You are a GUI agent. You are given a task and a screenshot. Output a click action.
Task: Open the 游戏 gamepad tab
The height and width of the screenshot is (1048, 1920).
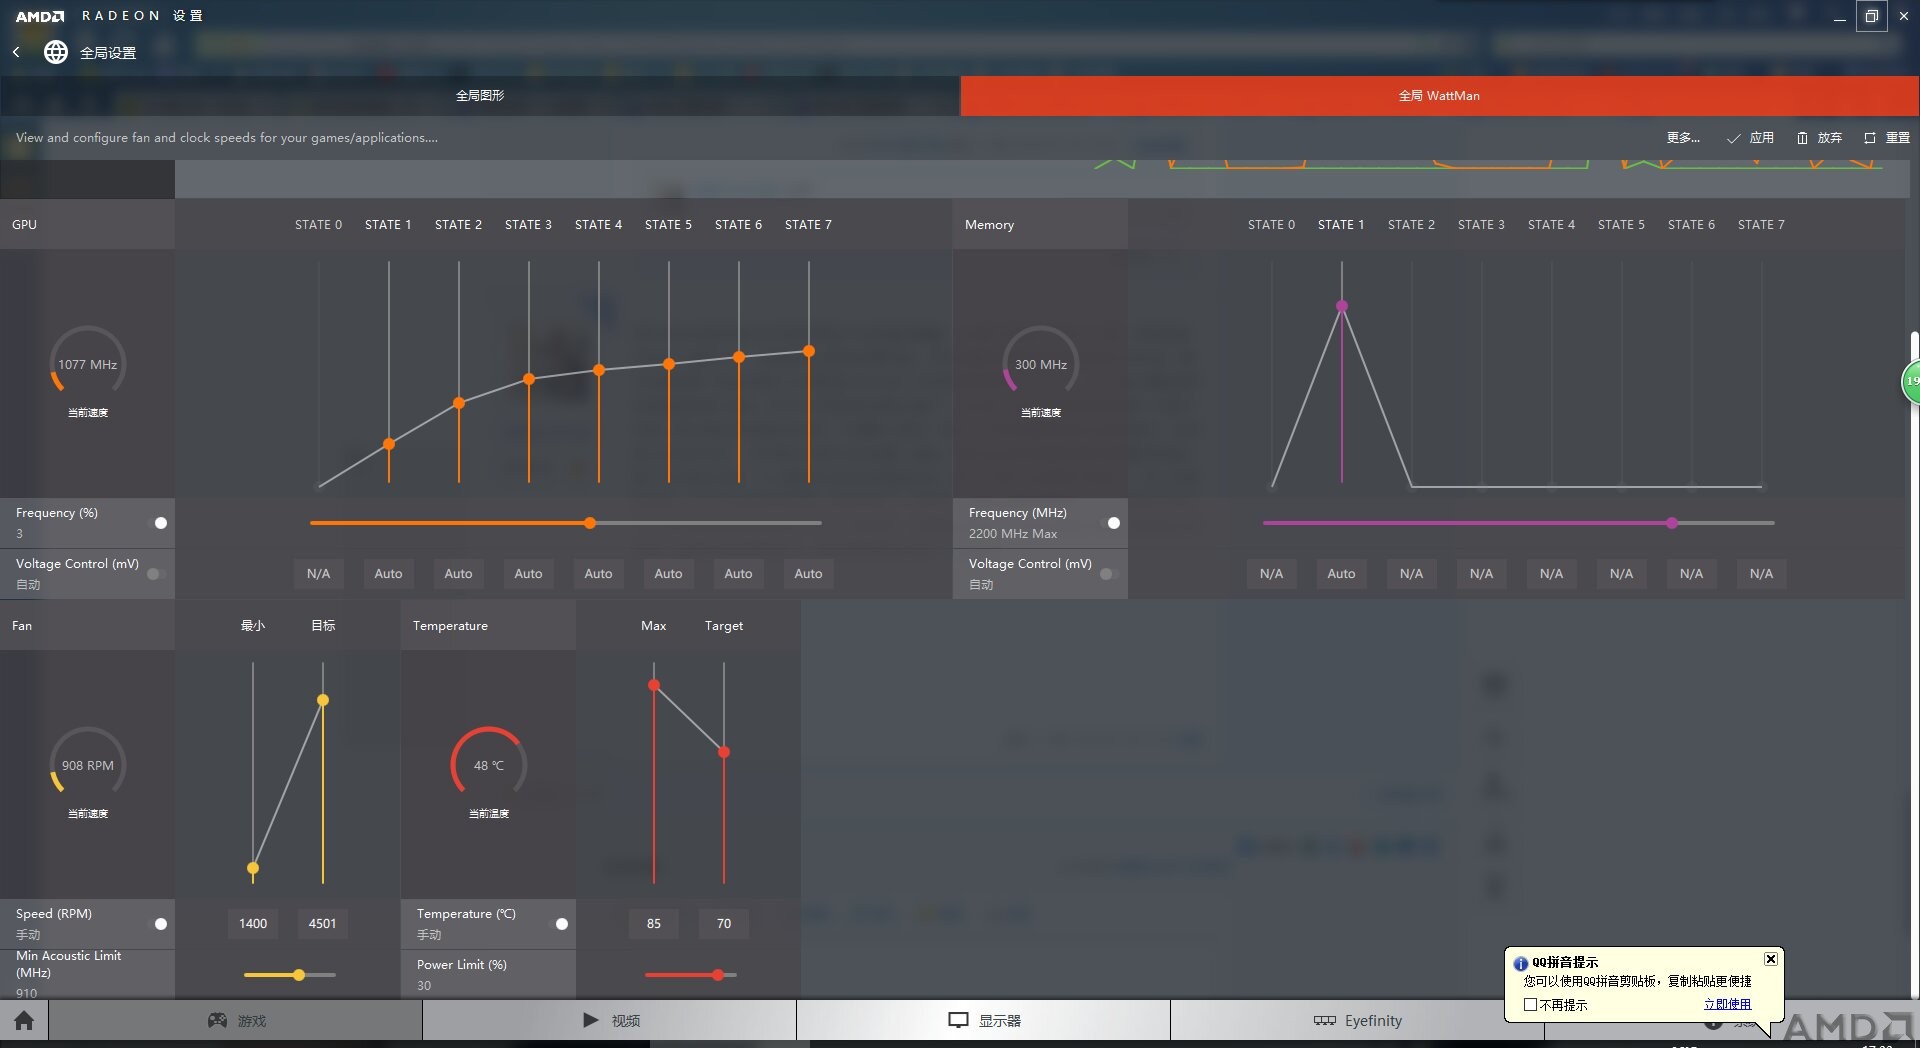click(236, 1020)
